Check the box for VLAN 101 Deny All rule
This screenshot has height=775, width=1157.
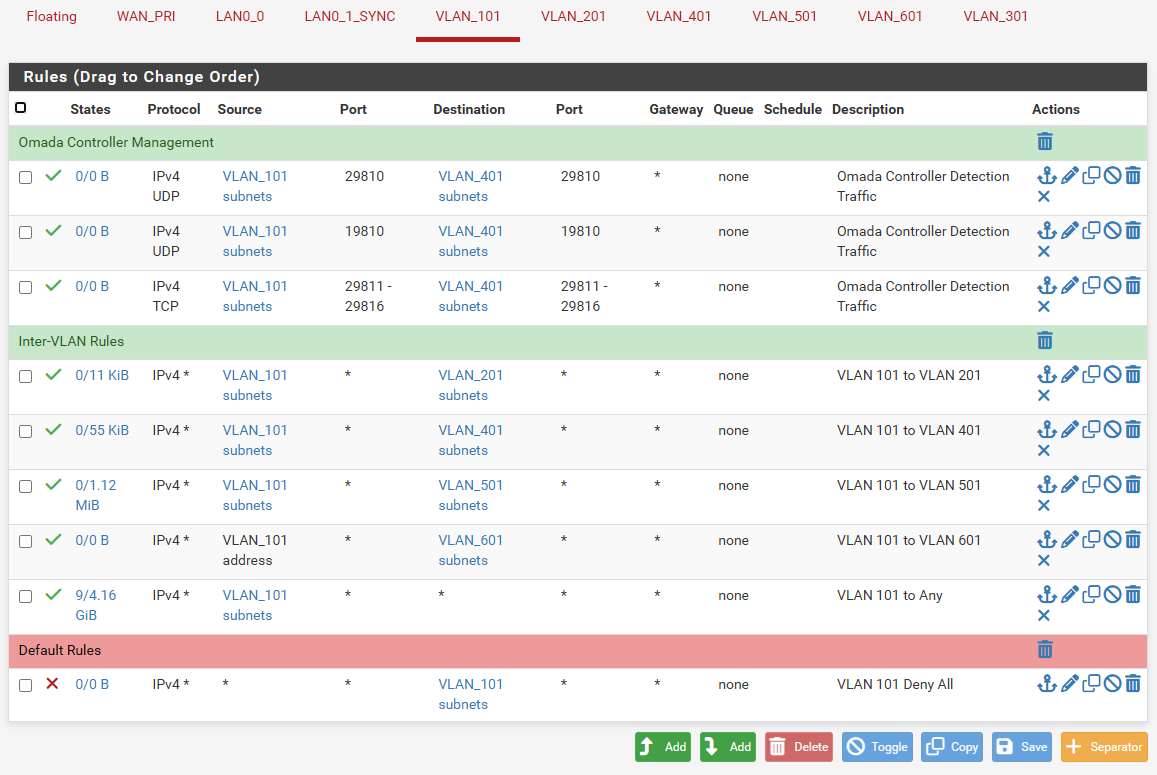click(26, 685)
